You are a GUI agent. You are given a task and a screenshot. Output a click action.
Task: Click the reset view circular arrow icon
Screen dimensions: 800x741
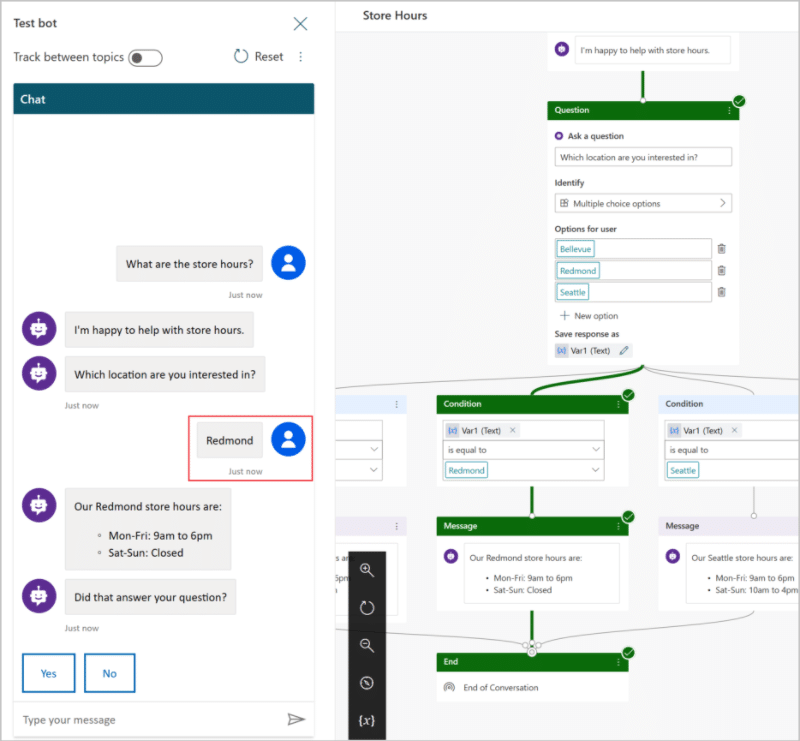367,607
